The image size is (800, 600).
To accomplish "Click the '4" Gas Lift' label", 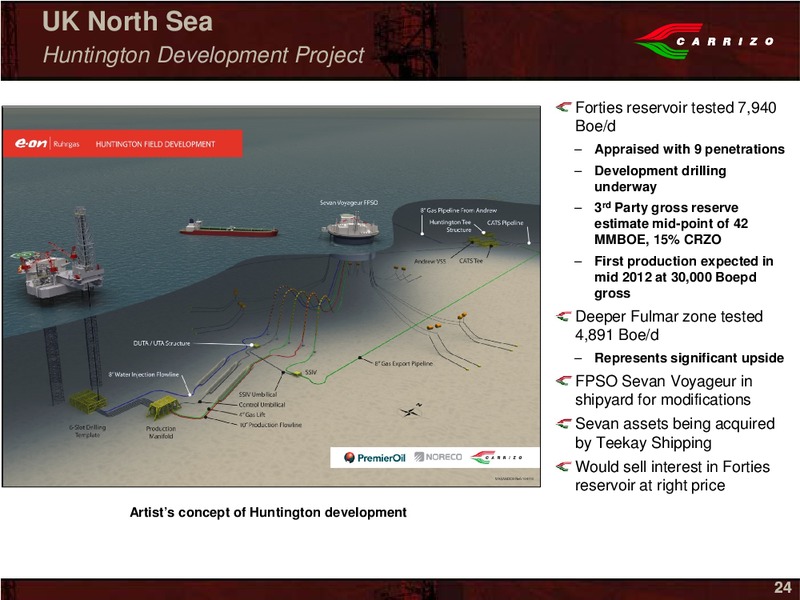I will [x=252, y=415].
